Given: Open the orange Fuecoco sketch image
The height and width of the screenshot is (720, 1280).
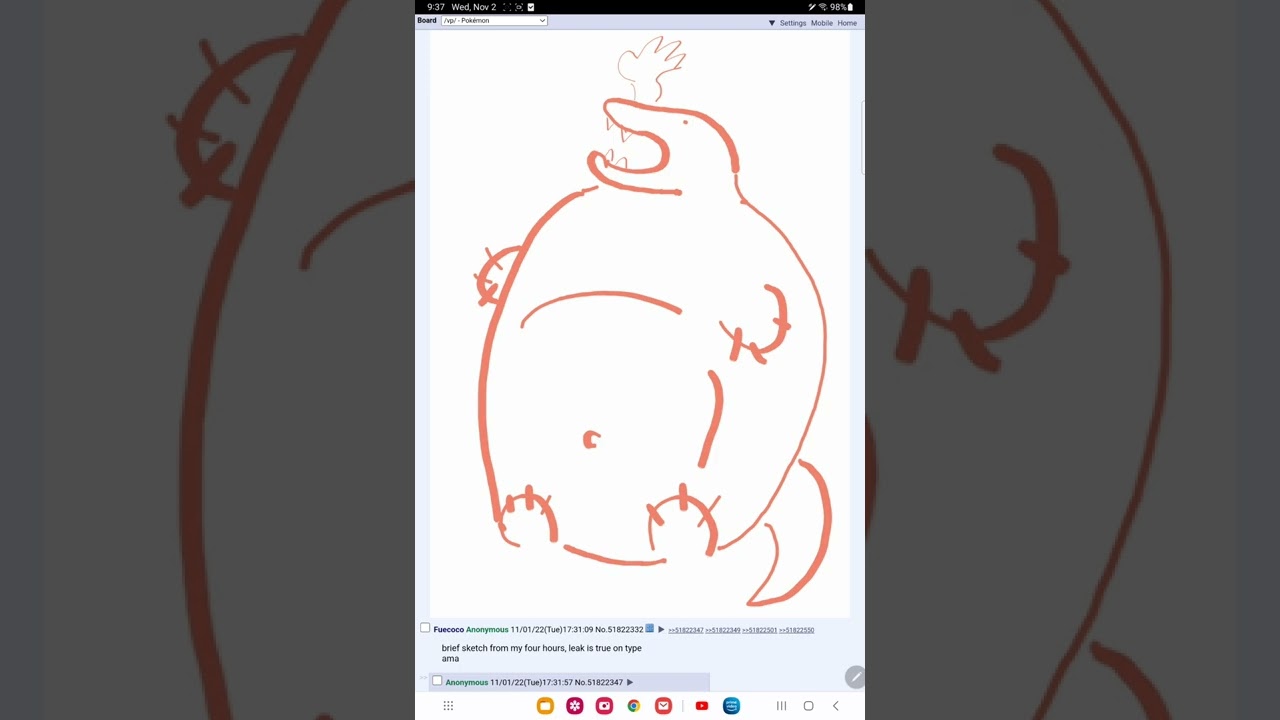Looking at the screenshot, I should pos(640,323).
